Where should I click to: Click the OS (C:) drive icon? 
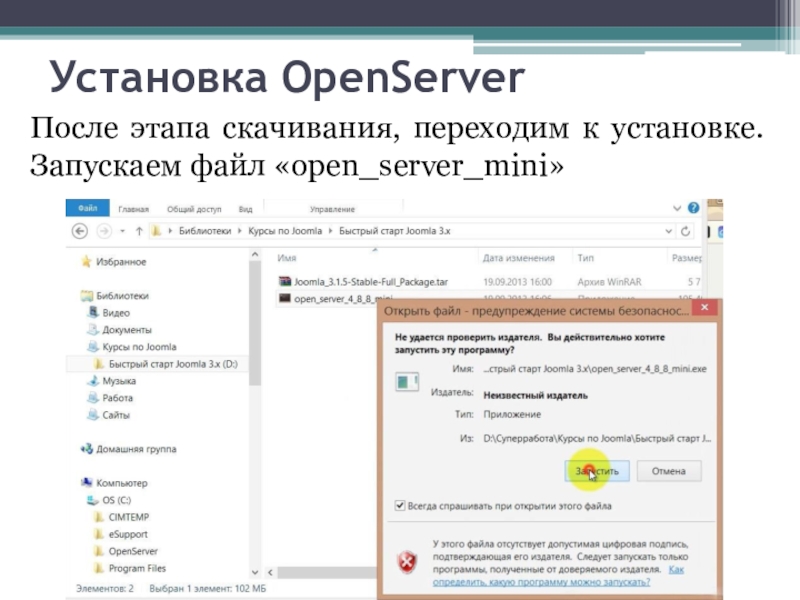coord(92,500)
